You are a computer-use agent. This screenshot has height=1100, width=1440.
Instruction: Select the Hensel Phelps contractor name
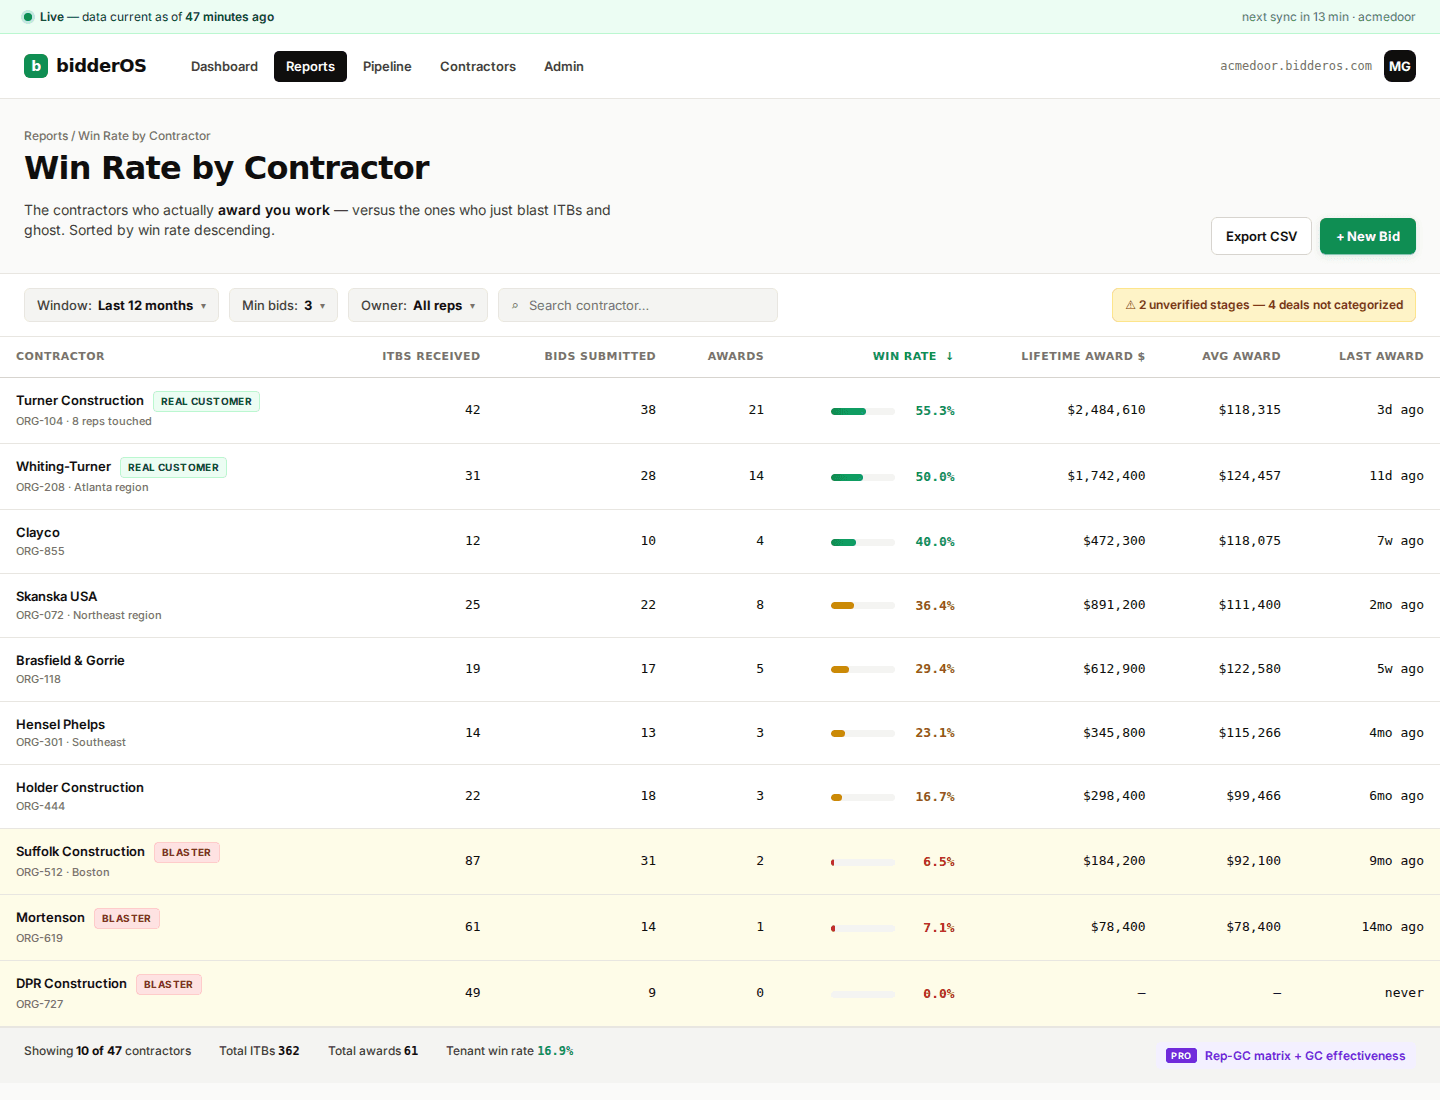[x=60, y=725]
